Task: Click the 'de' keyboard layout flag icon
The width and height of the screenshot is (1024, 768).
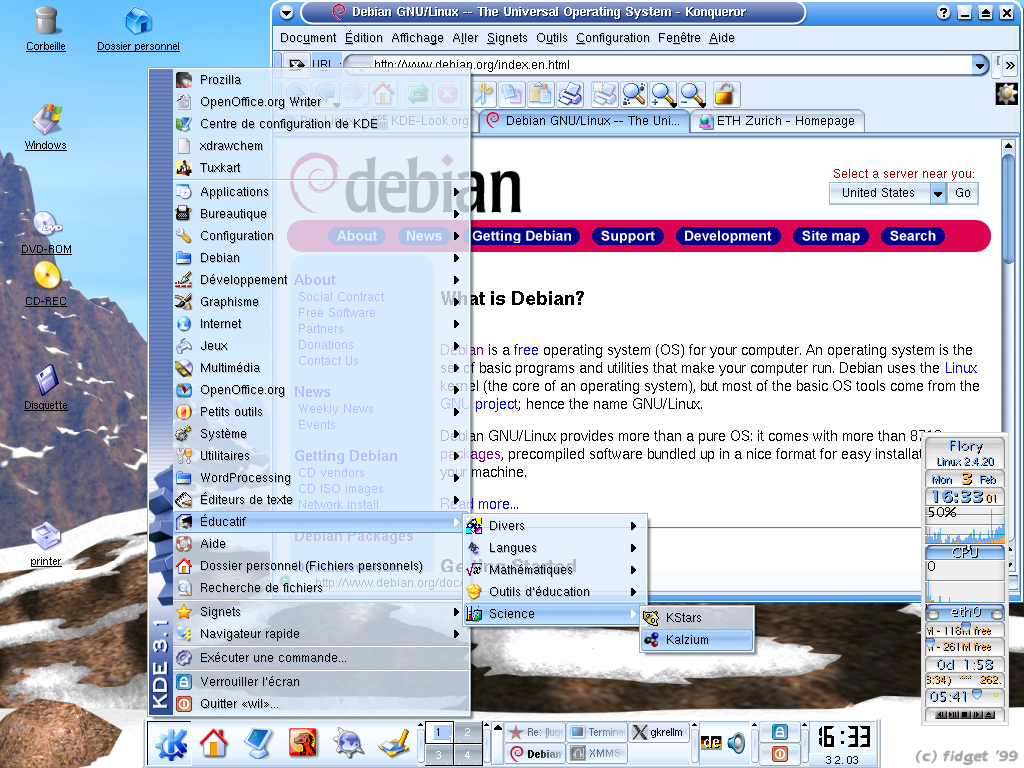Action: 711,743
